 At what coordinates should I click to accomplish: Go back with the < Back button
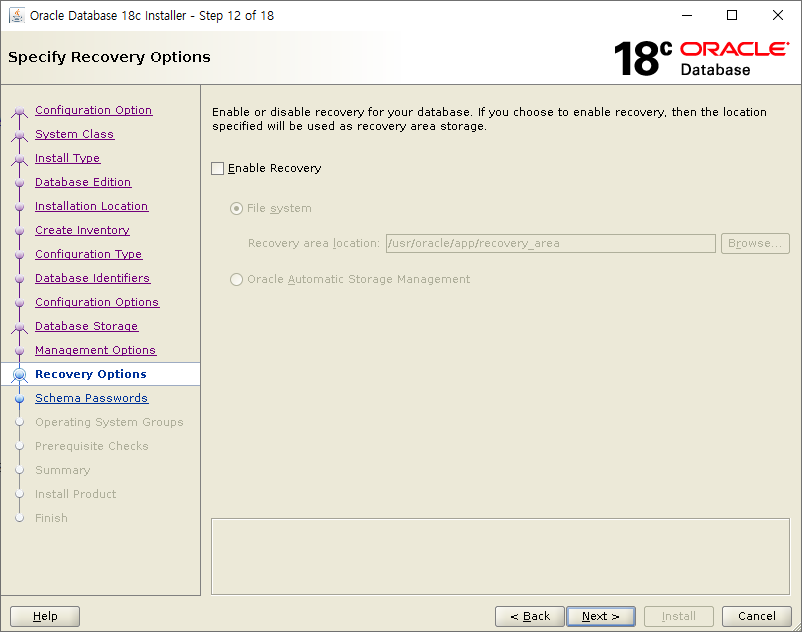tap(530, 616)
